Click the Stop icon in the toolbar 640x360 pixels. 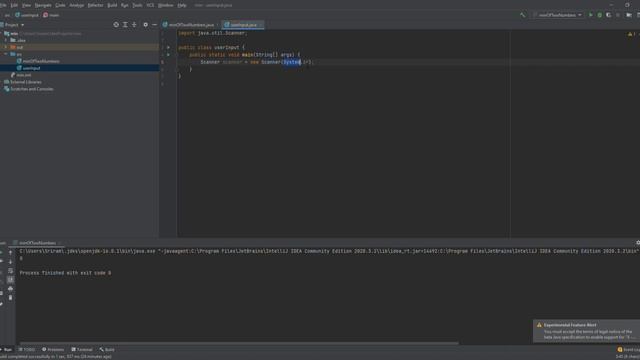point(618,15)
